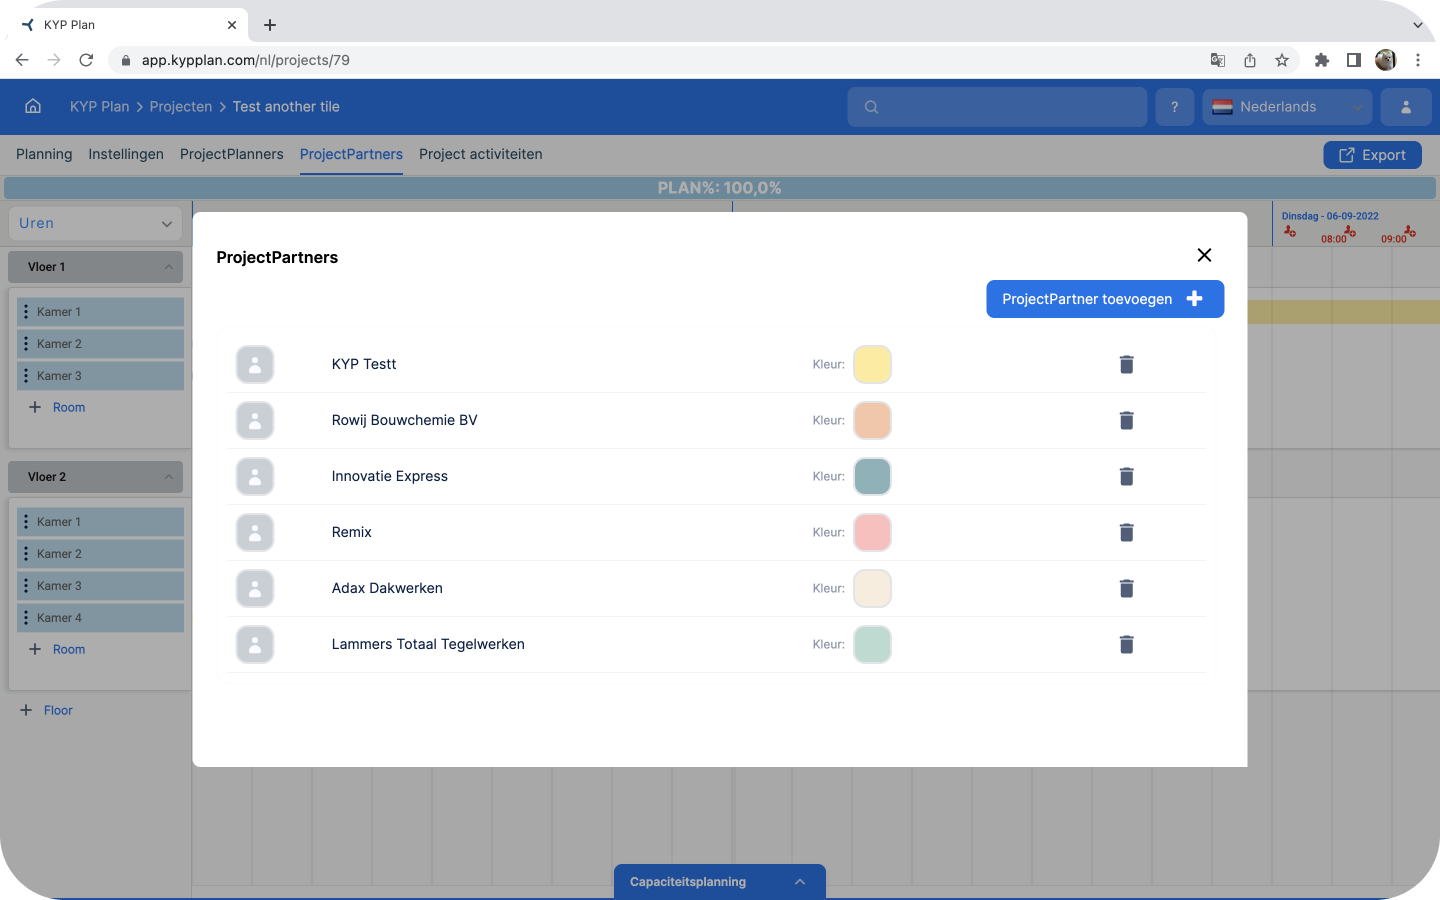Open the Chrome three-dot menu
The image size is (1440, 900).
point(1418,60)
